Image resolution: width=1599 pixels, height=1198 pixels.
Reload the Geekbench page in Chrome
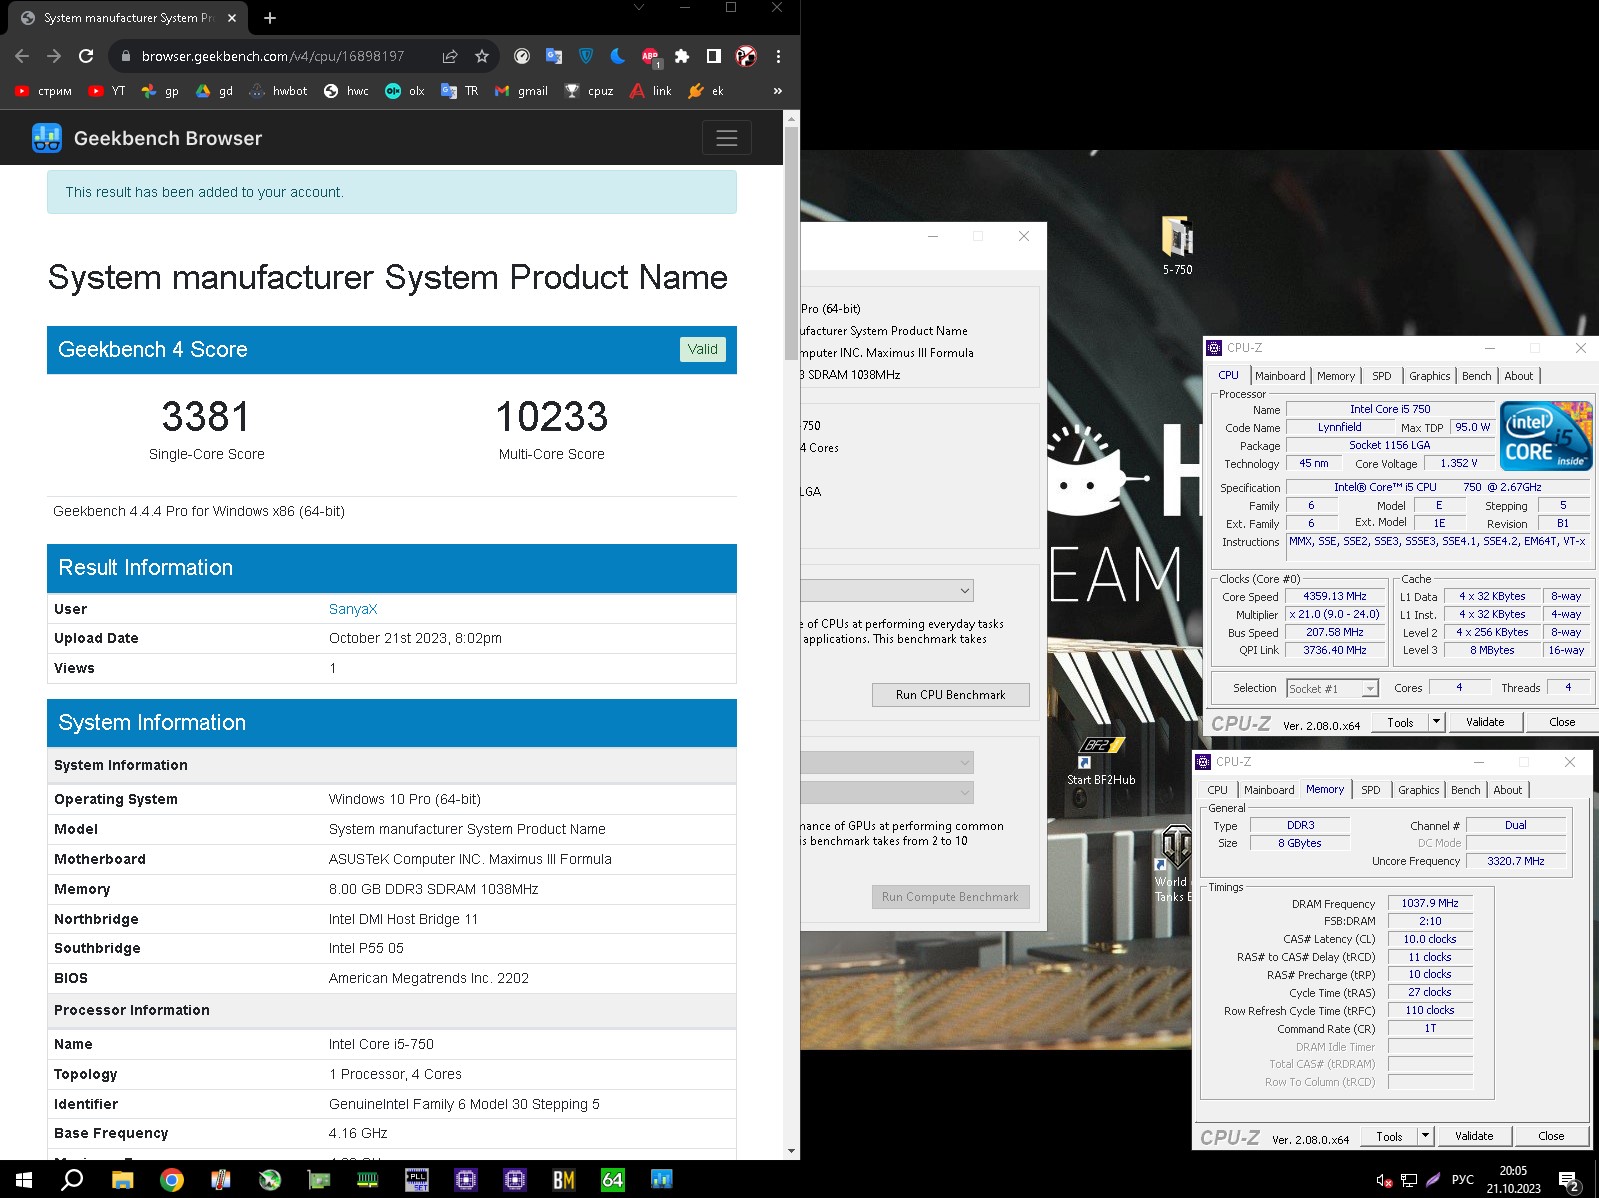86,56
